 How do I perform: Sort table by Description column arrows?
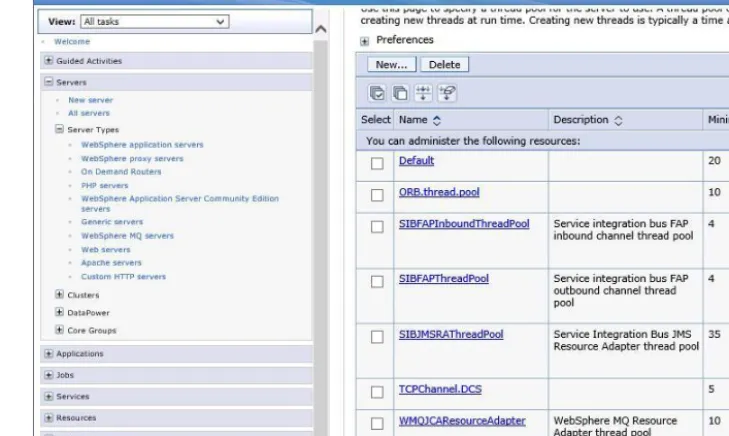point(618,120)
